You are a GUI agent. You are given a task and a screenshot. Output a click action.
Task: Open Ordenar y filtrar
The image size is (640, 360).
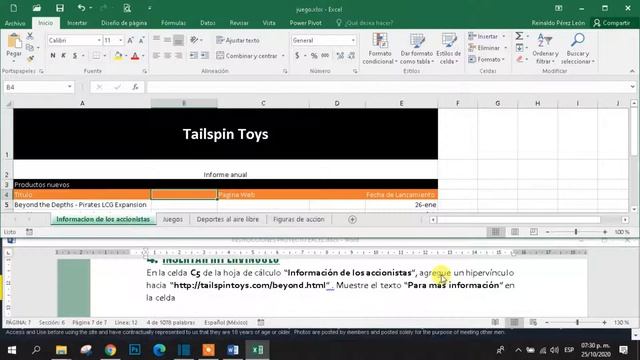[x=545, y=49]
